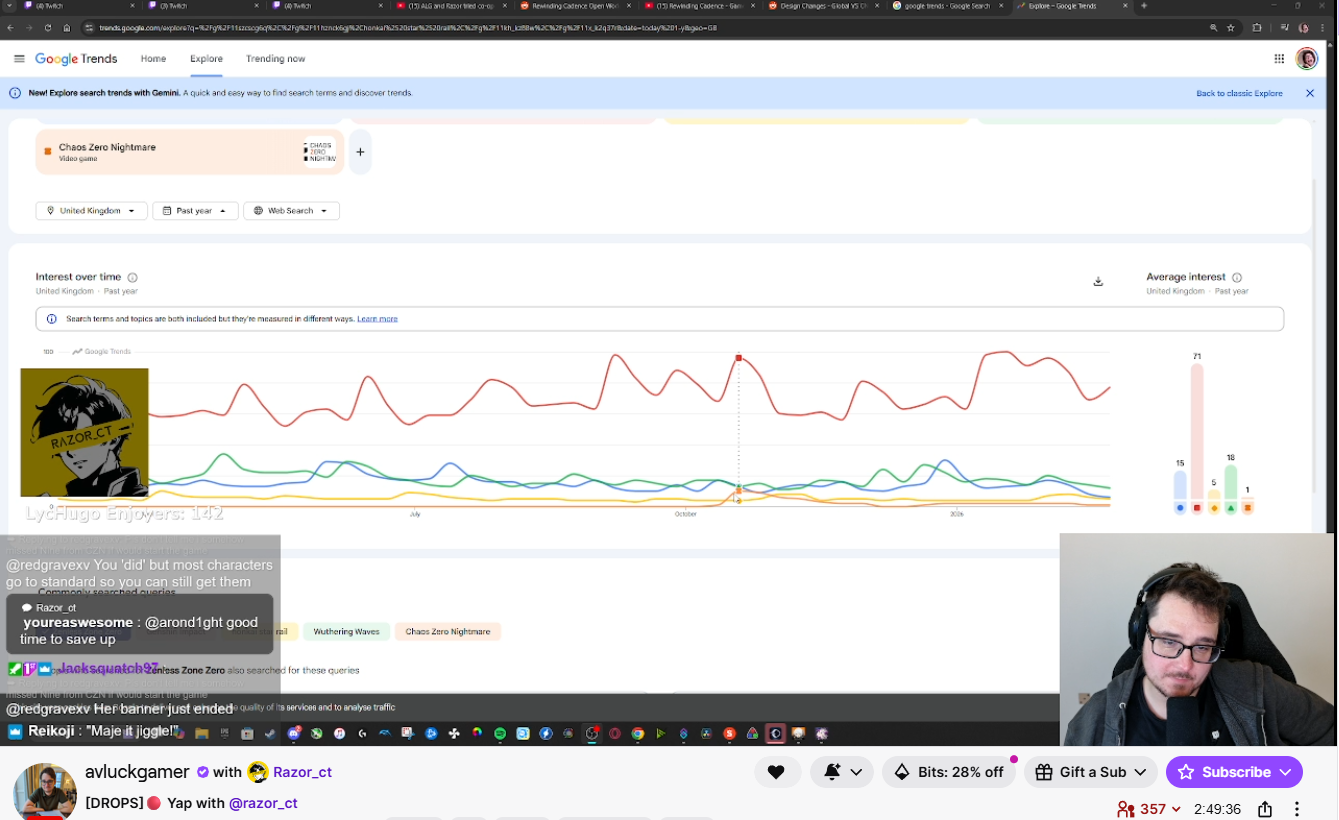The image size is (1339, 820).
Task: Click the info icon on the Gemini banner
Action: tap(15, 93)
